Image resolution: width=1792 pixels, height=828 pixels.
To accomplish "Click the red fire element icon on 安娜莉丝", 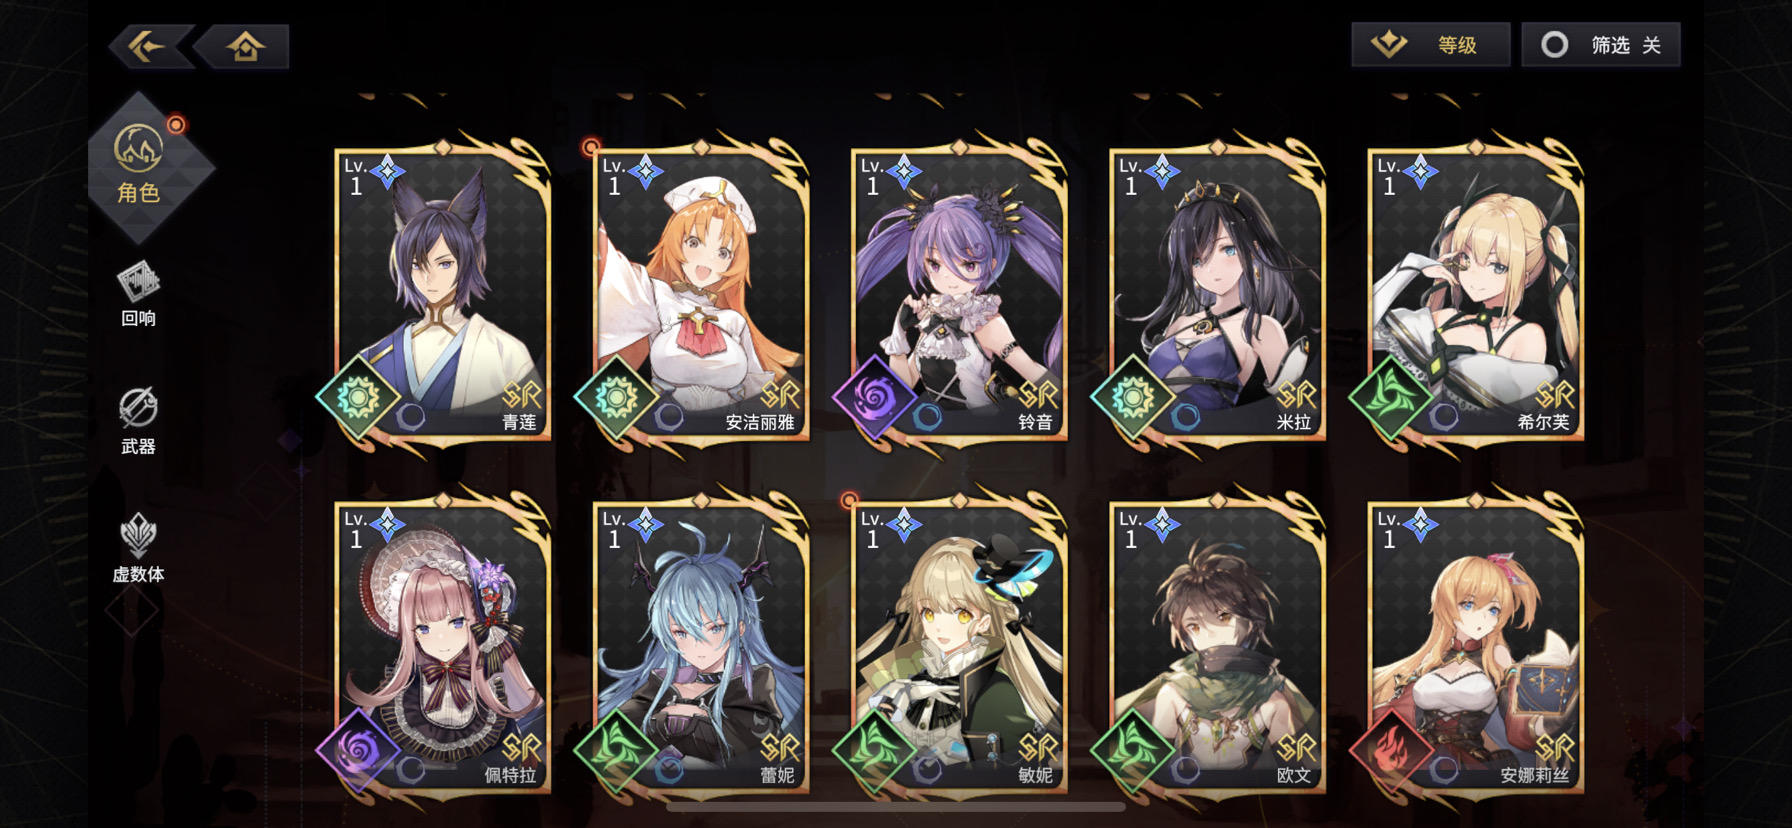I will [x=1390, y=751].
